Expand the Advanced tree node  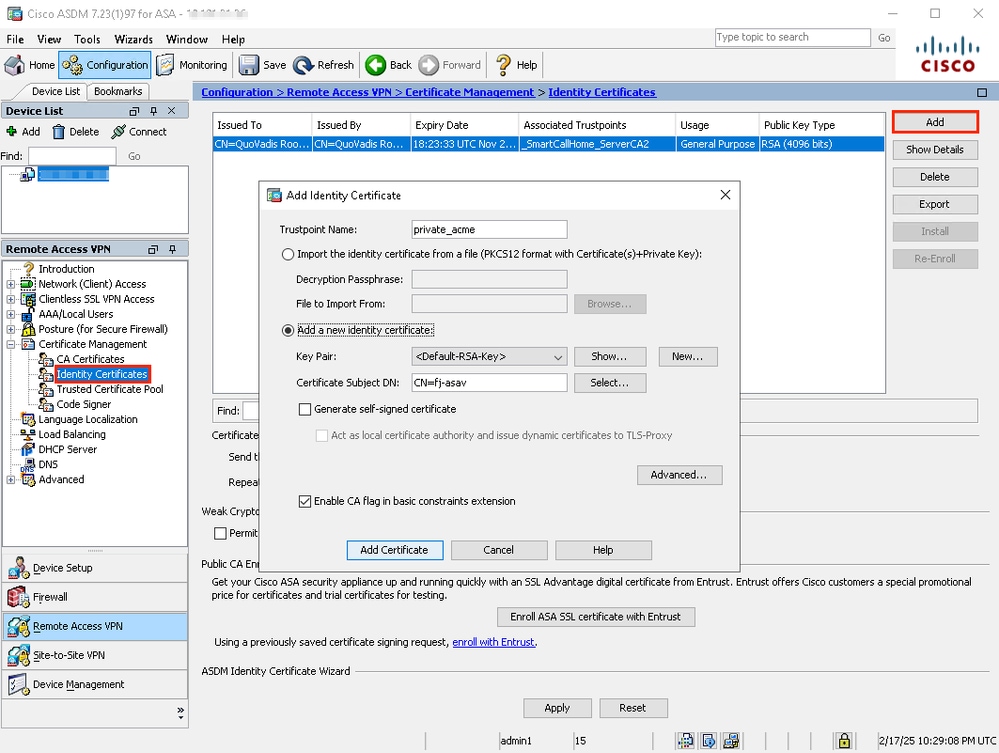(11, 480)
